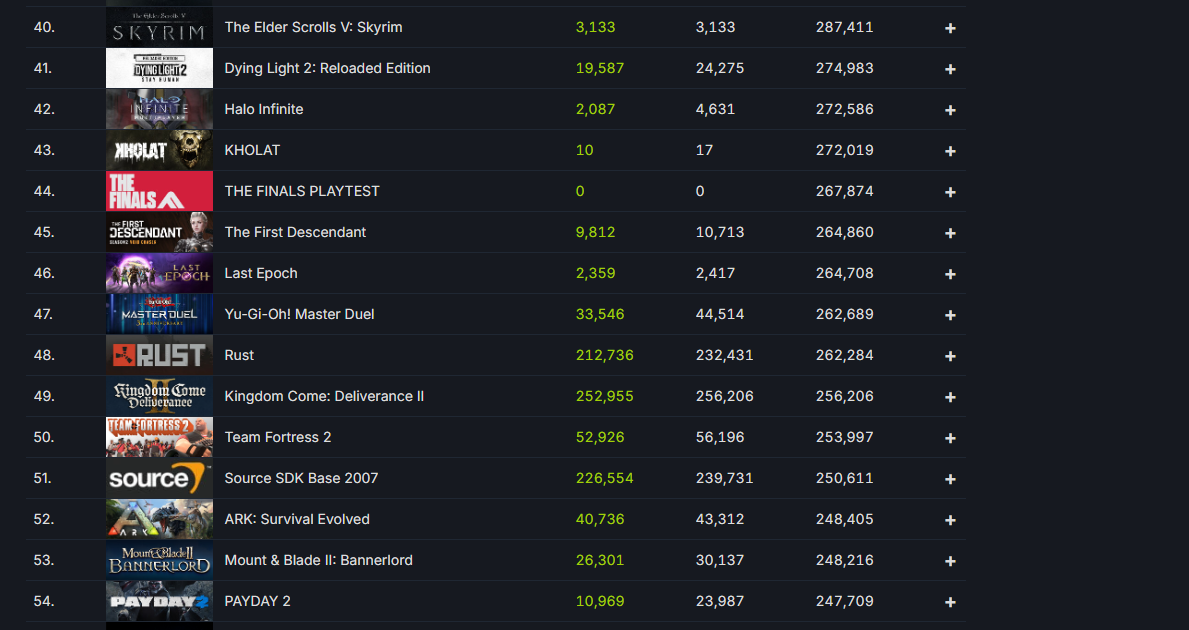Select 24h peak value 56,196
Screen dimensions: 1189x630
tap(720, 437)
